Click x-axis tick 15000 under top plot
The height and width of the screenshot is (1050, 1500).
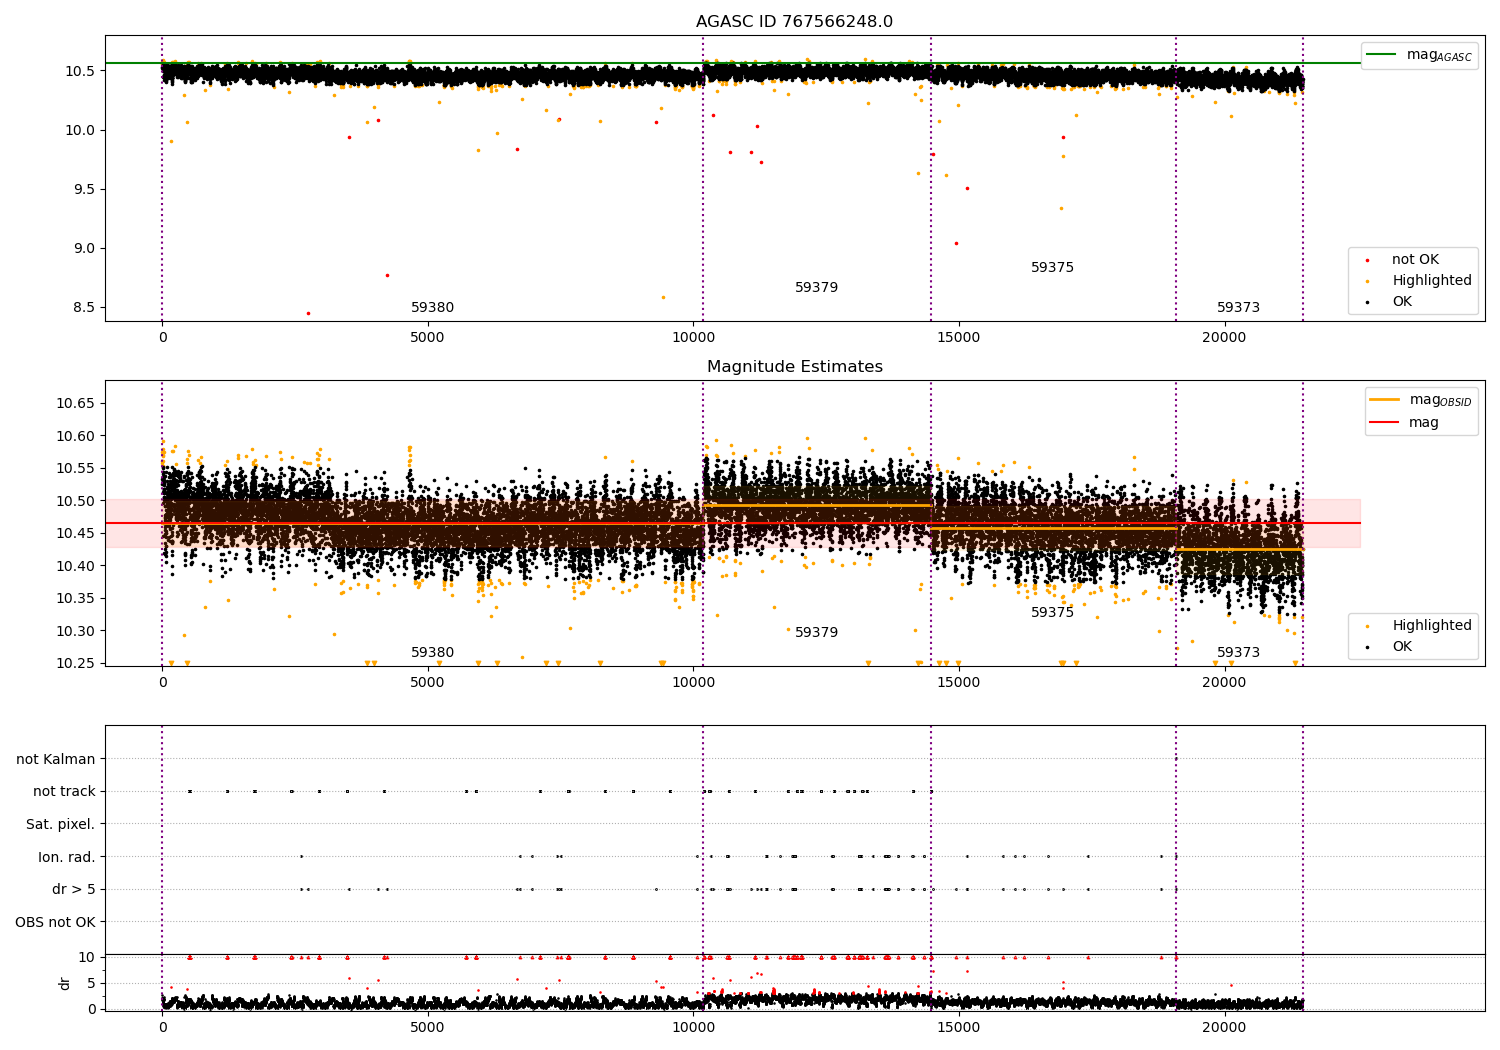point(958,337)
